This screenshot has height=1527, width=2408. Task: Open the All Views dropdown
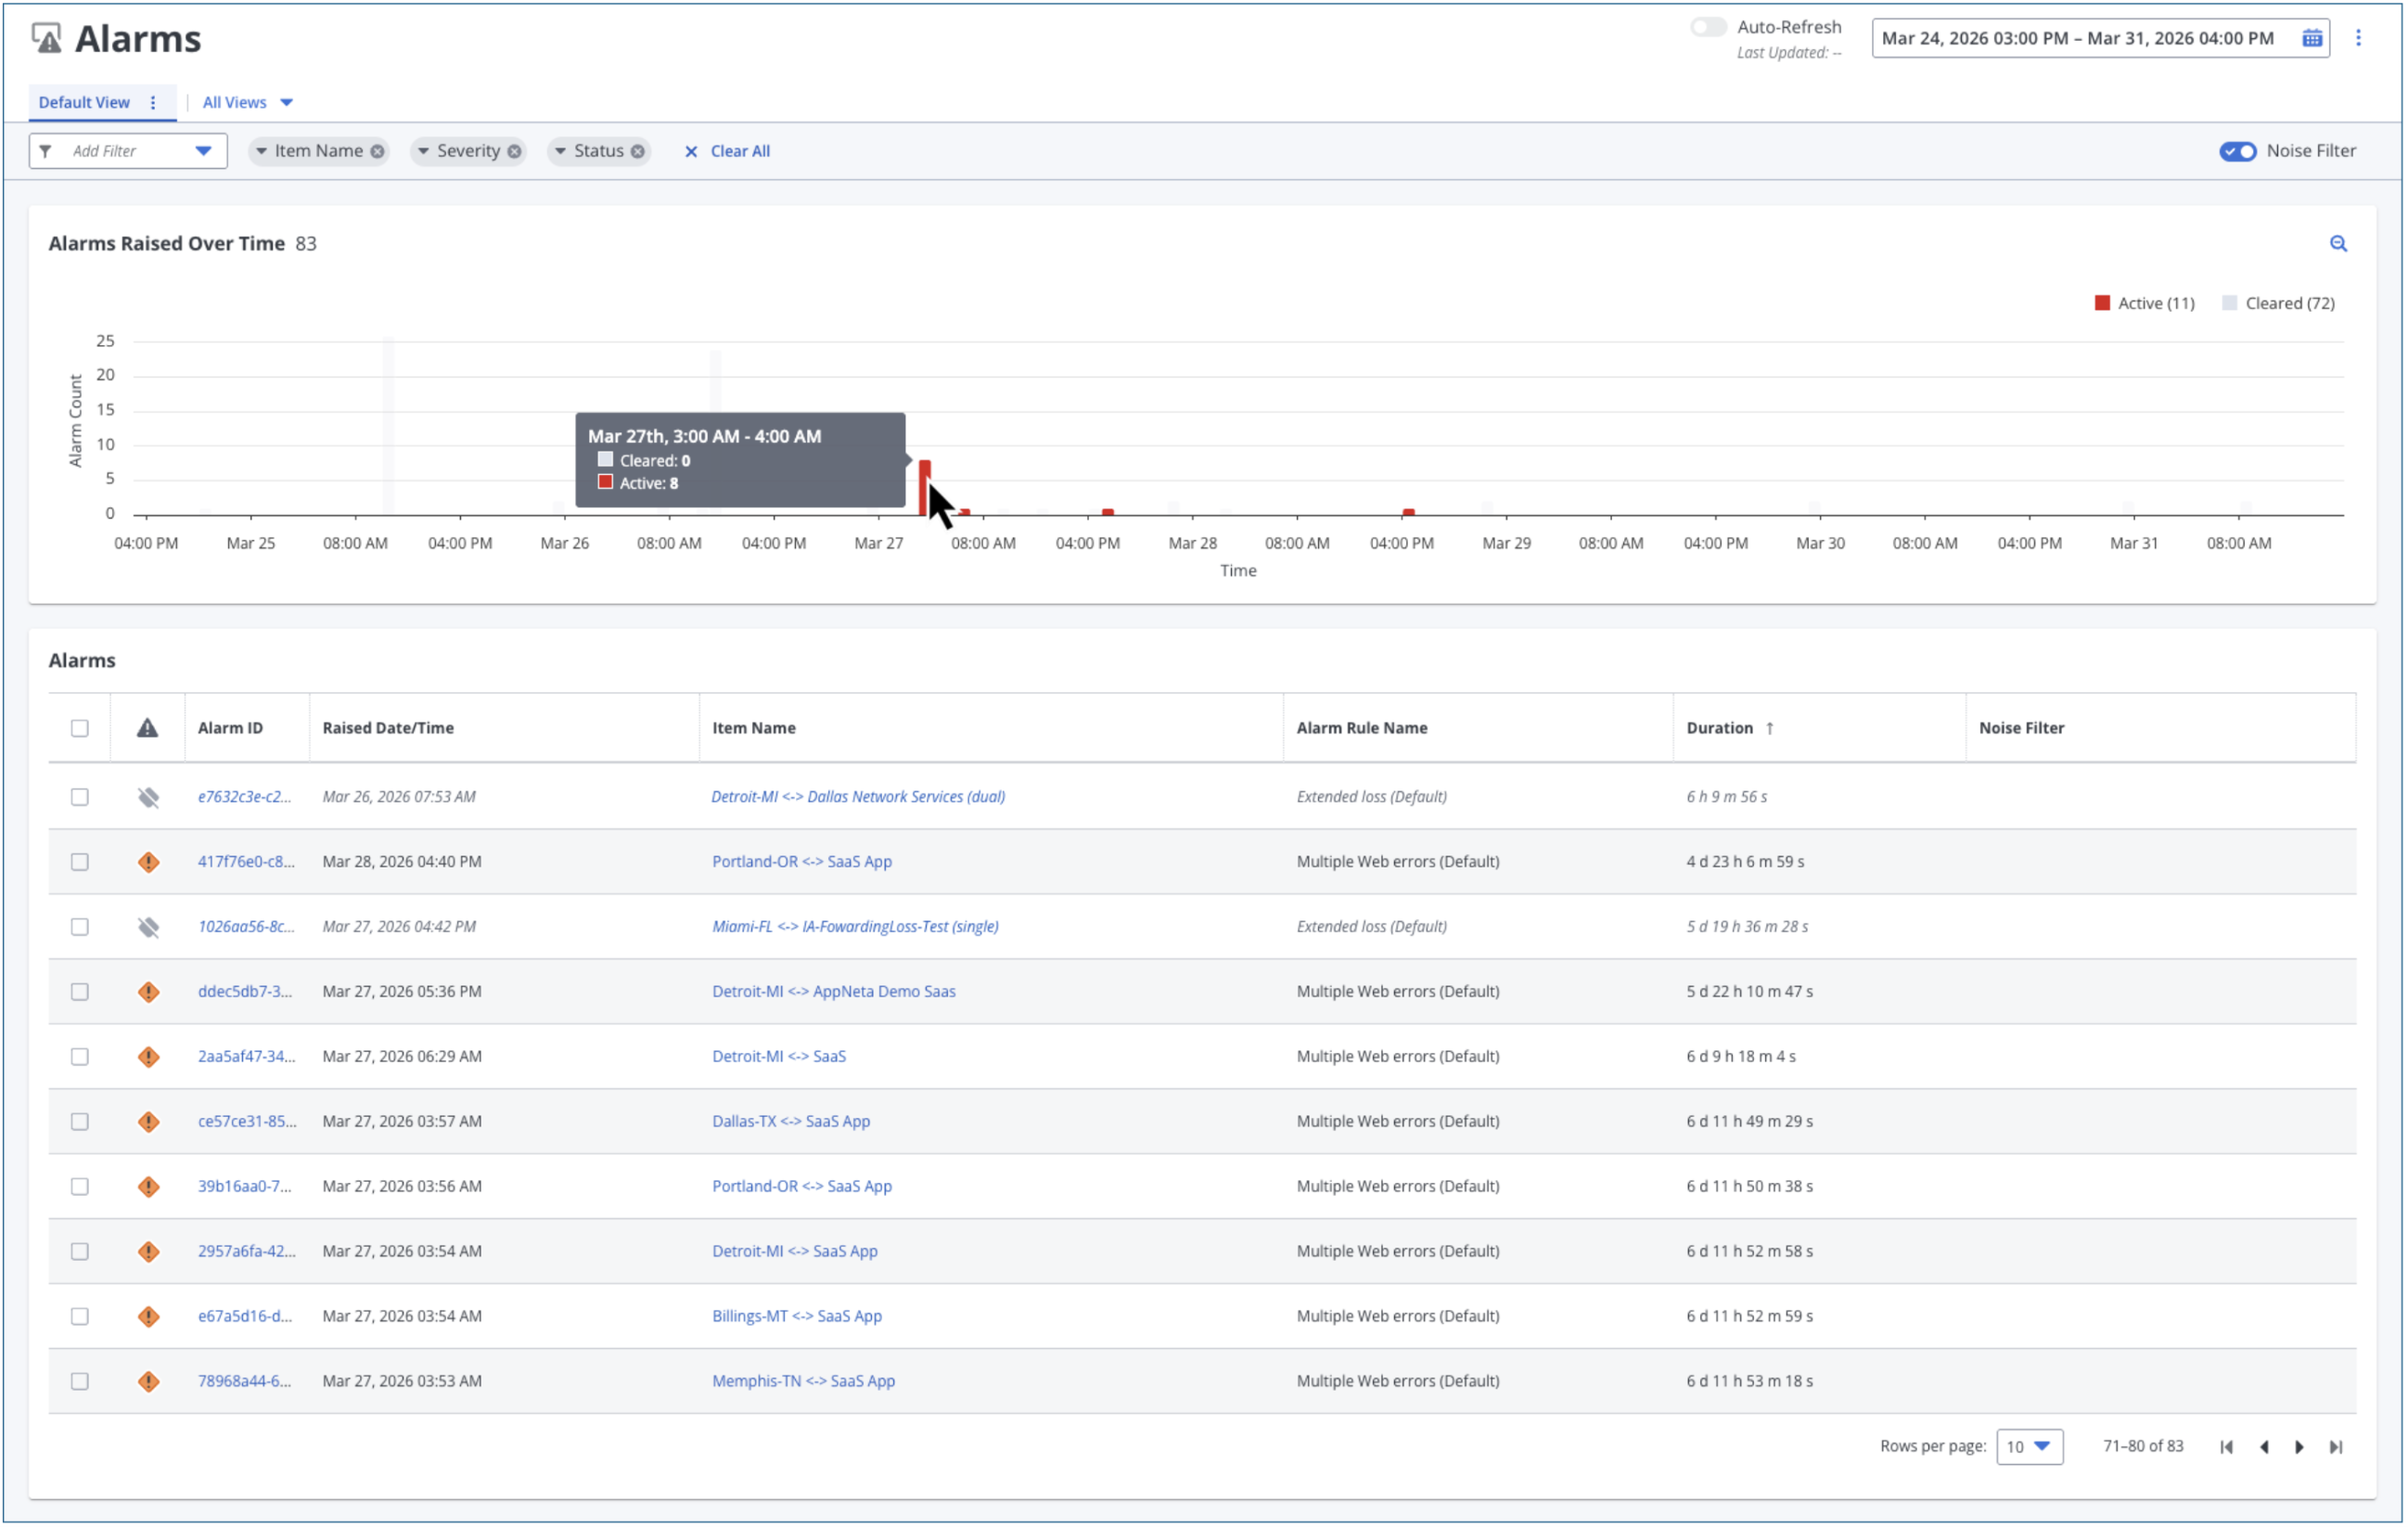247,102
